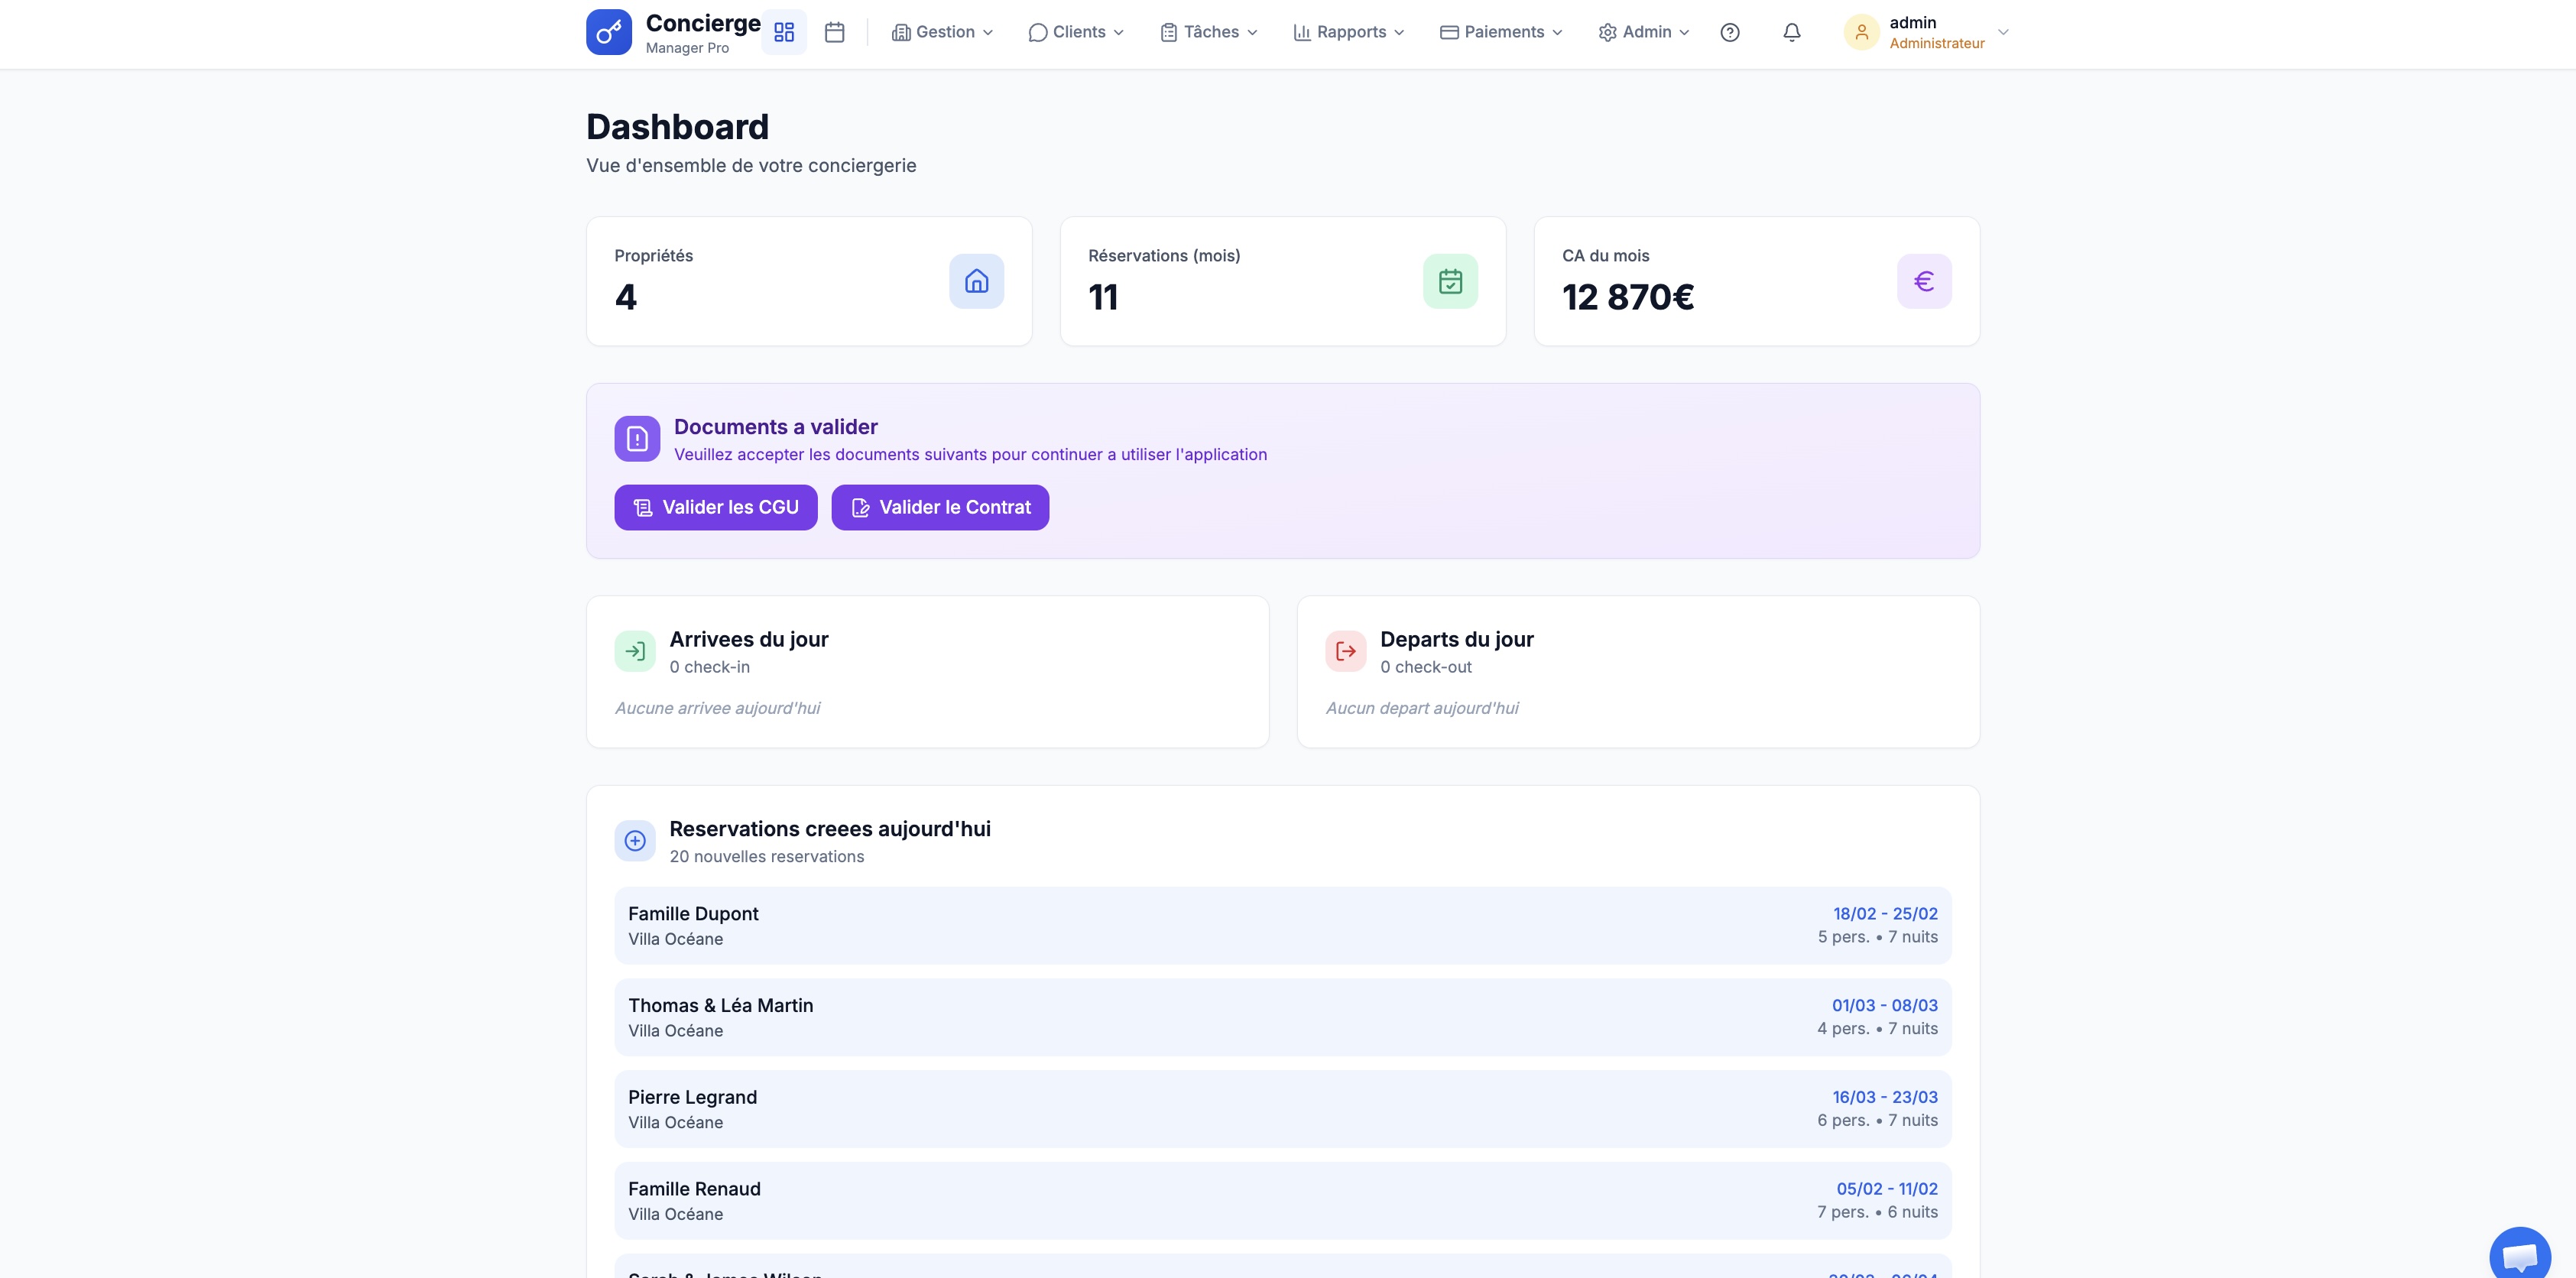Click the Propriétés house icon
This screenshot has width=2576, height=1278.
point(976,281)
